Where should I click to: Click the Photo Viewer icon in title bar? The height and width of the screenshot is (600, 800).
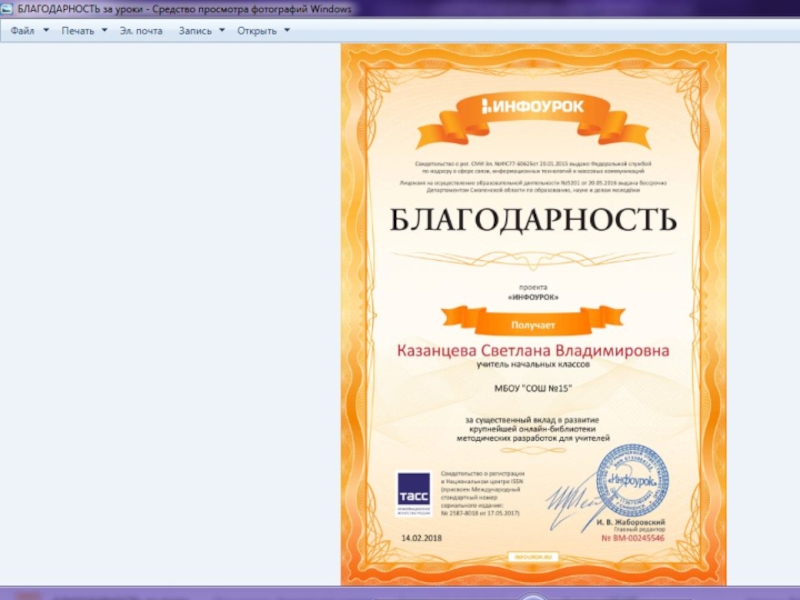(8, 9)
